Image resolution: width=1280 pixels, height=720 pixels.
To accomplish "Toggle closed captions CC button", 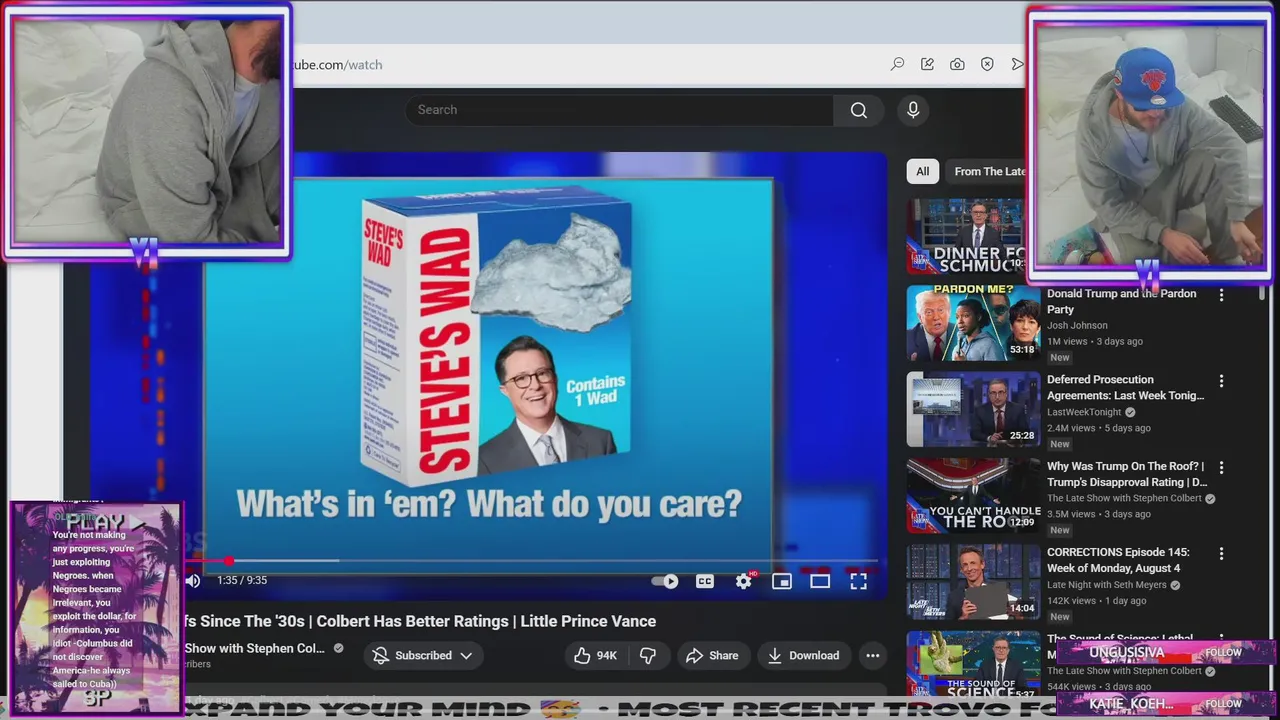I will tap(705, 581).
